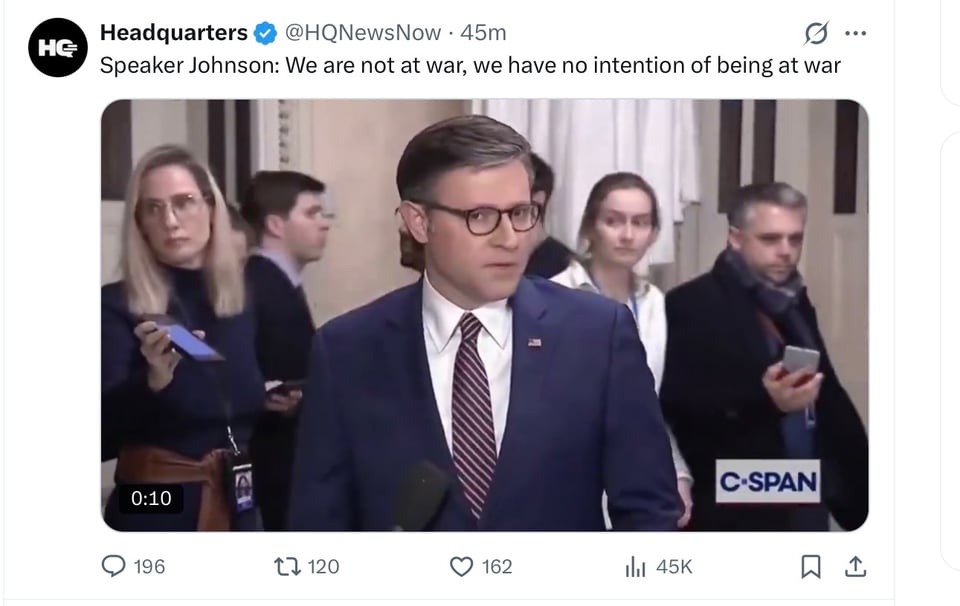
Task: Click the 45K views count
Action: [674, 567]
